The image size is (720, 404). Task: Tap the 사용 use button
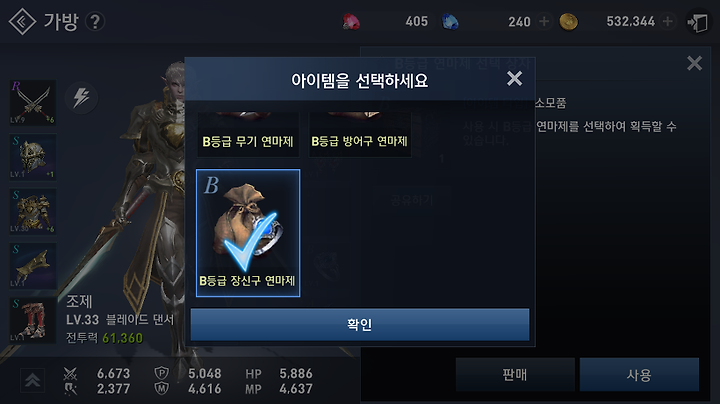639,375
